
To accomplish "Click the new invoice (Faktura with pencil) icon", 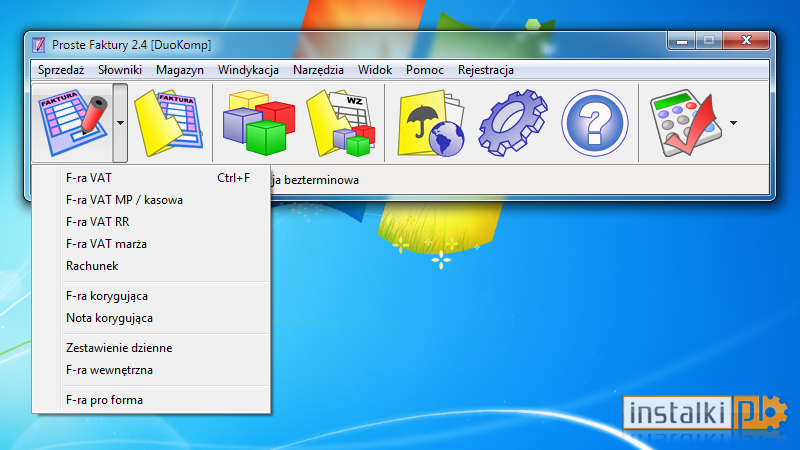I will (x=72, y=122).
